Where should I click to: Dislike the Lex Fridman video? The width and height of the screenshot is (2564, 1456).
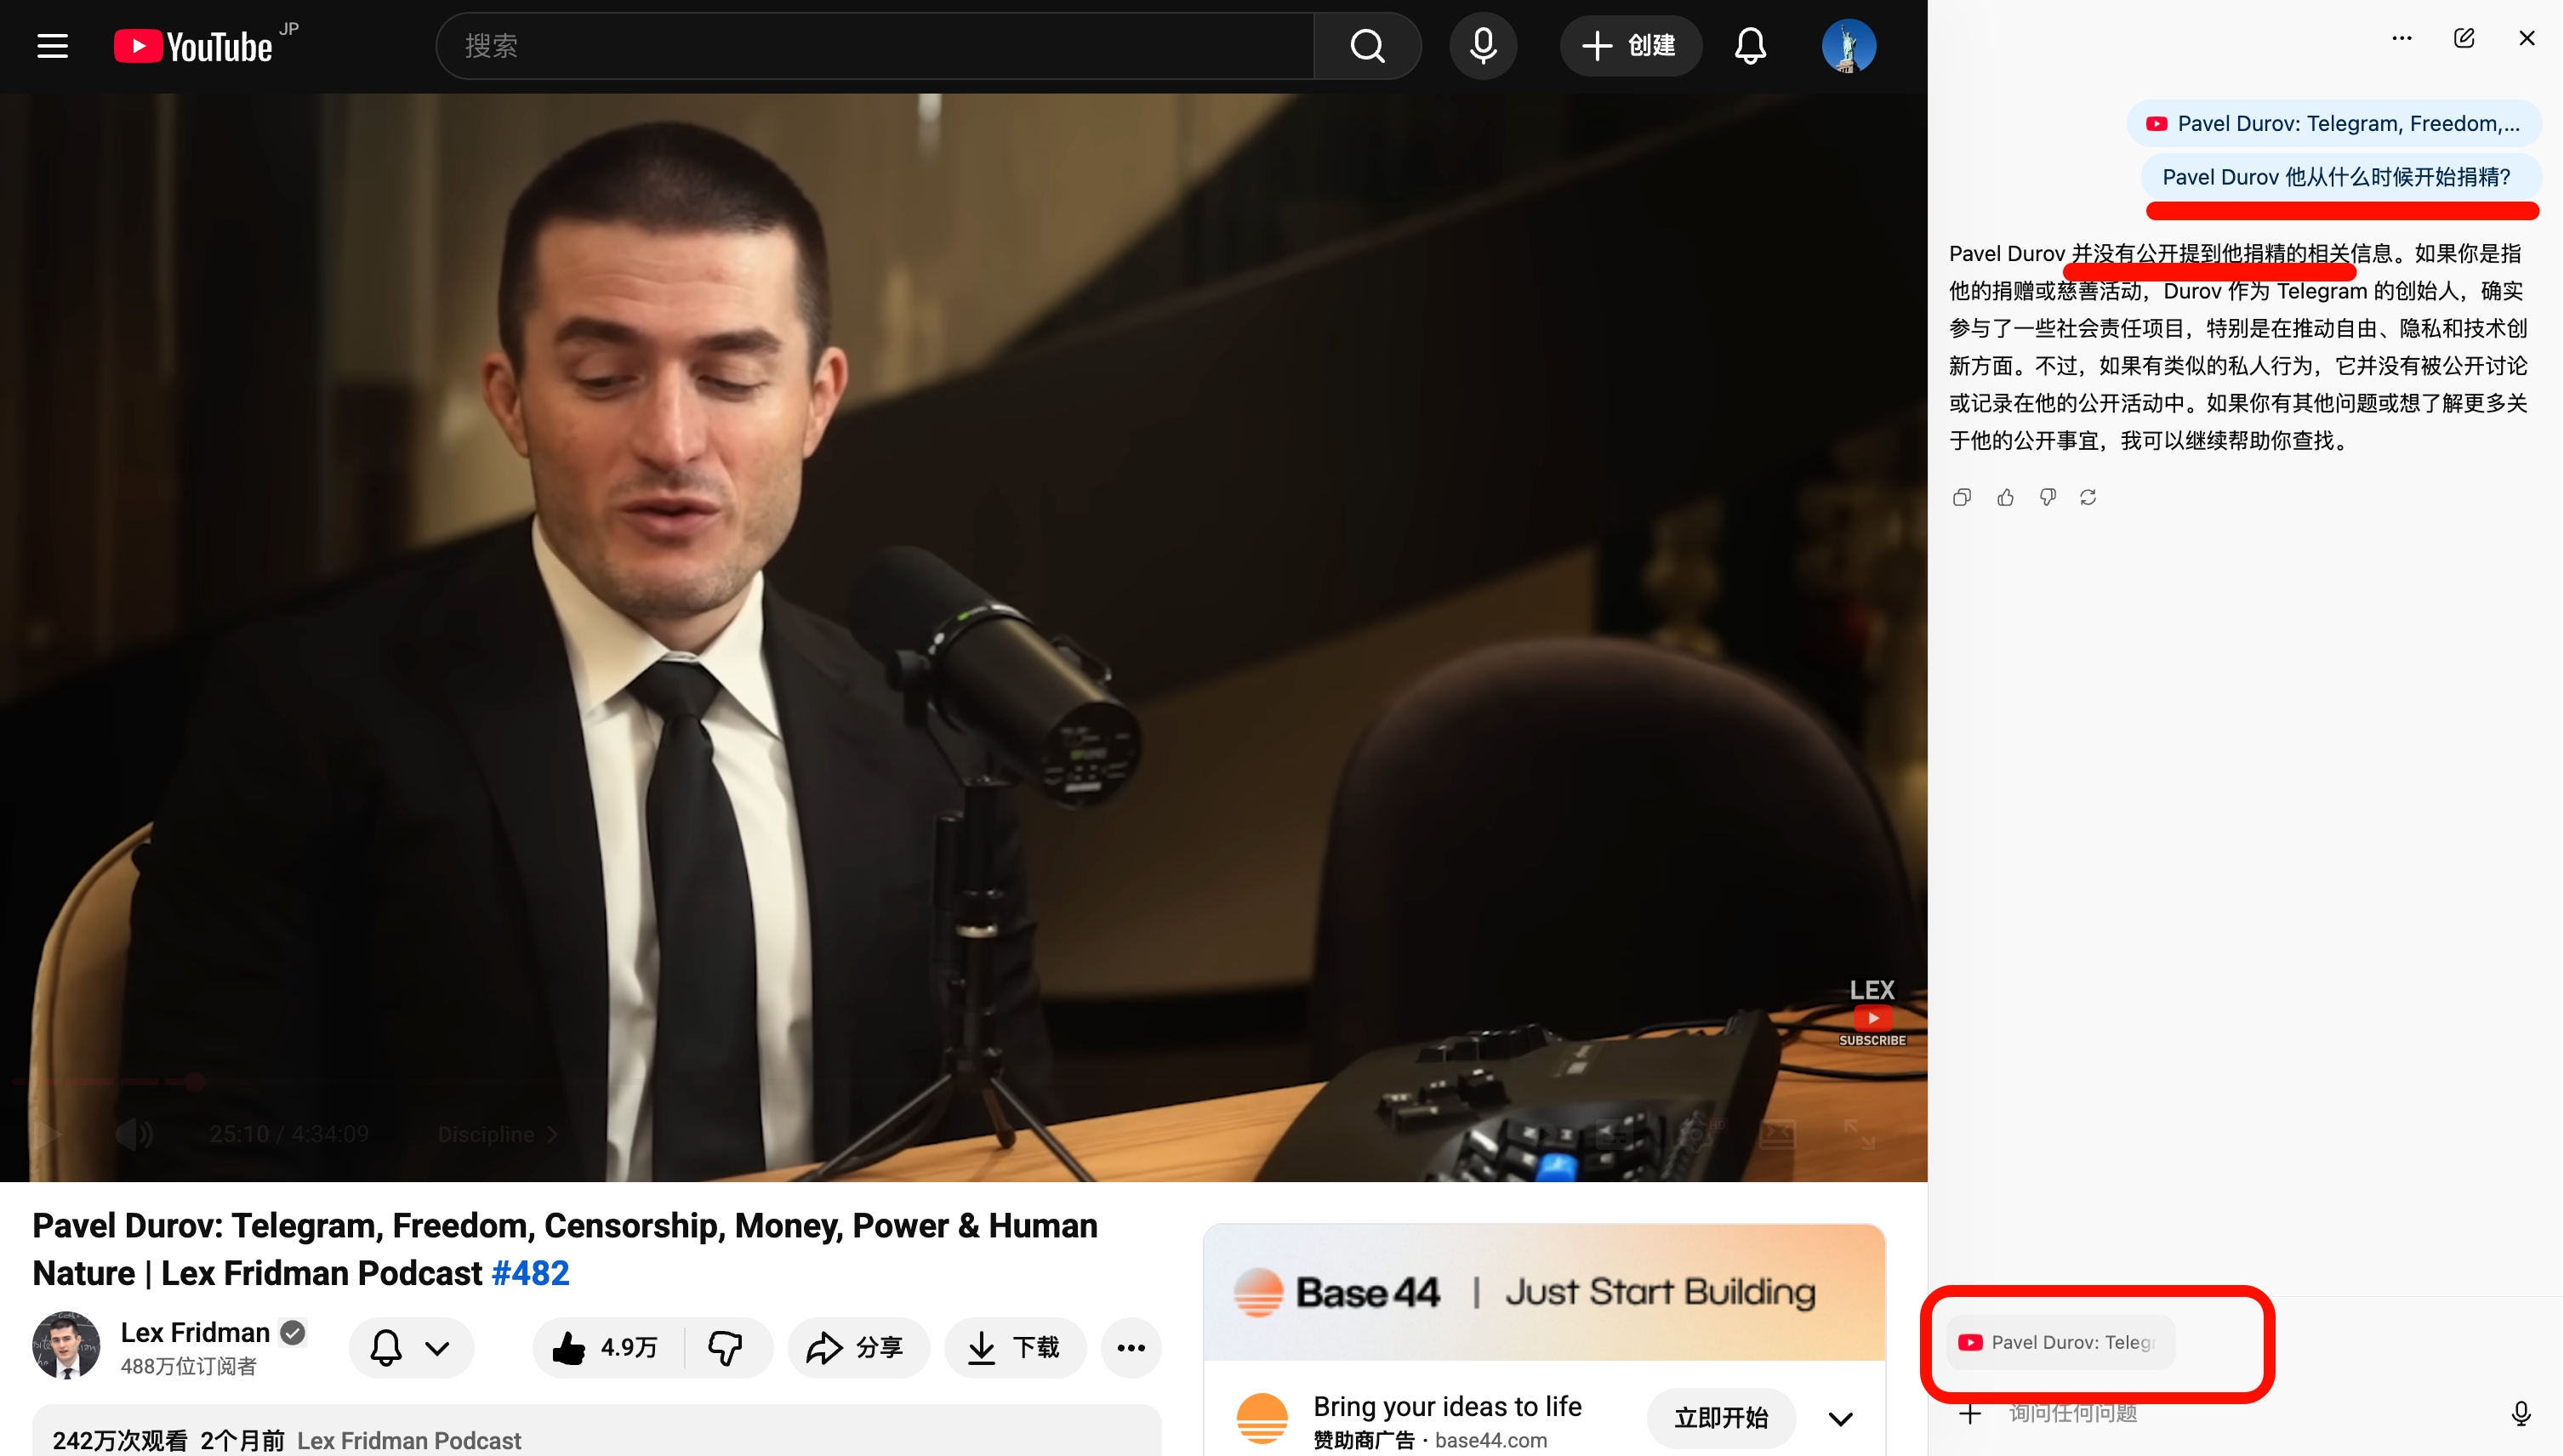(x=726, y=1347)
